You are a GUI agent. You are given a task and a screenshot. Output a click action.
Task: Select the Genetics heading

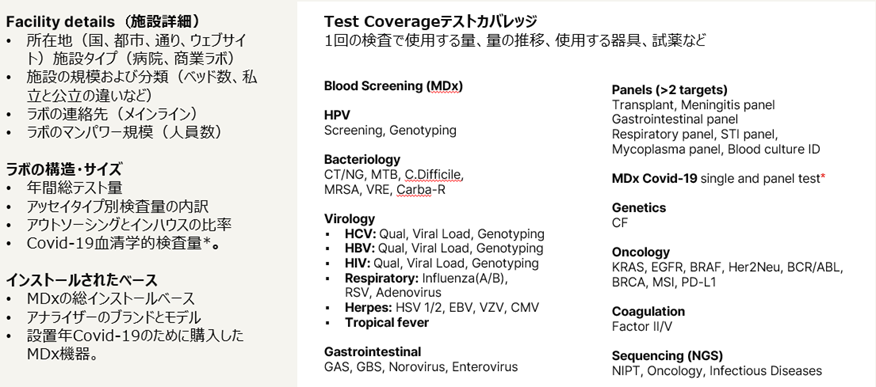tap(639, 208)
